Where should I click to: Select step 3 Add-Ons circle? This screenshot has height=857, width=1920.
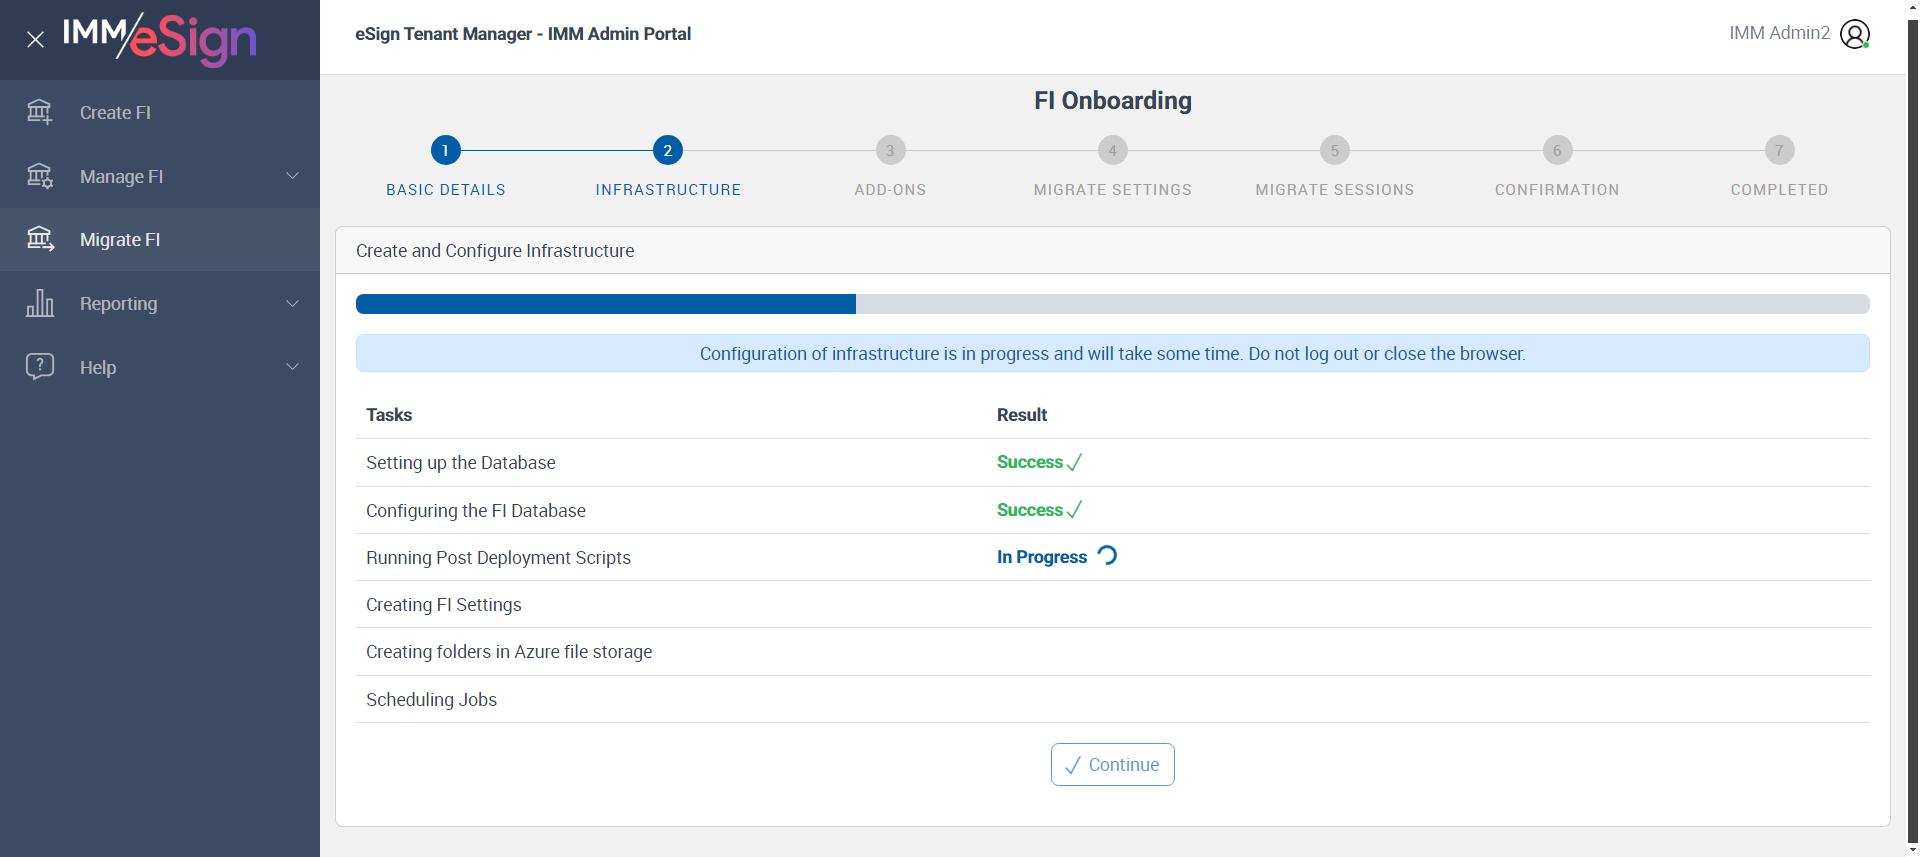tap(890, 150)
